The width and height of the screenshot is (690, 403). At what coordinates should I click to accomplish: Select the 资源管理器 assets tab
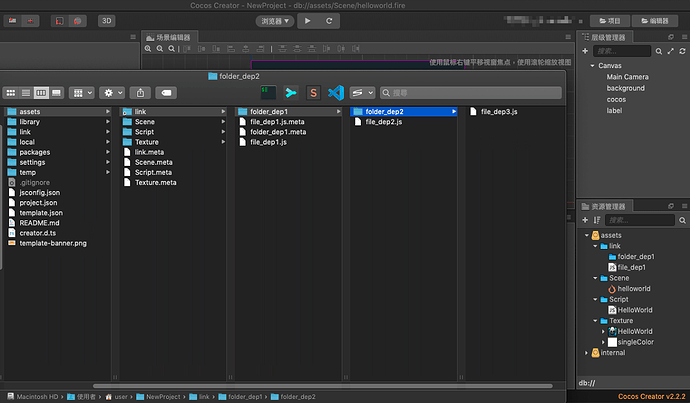tap(604, 206)
